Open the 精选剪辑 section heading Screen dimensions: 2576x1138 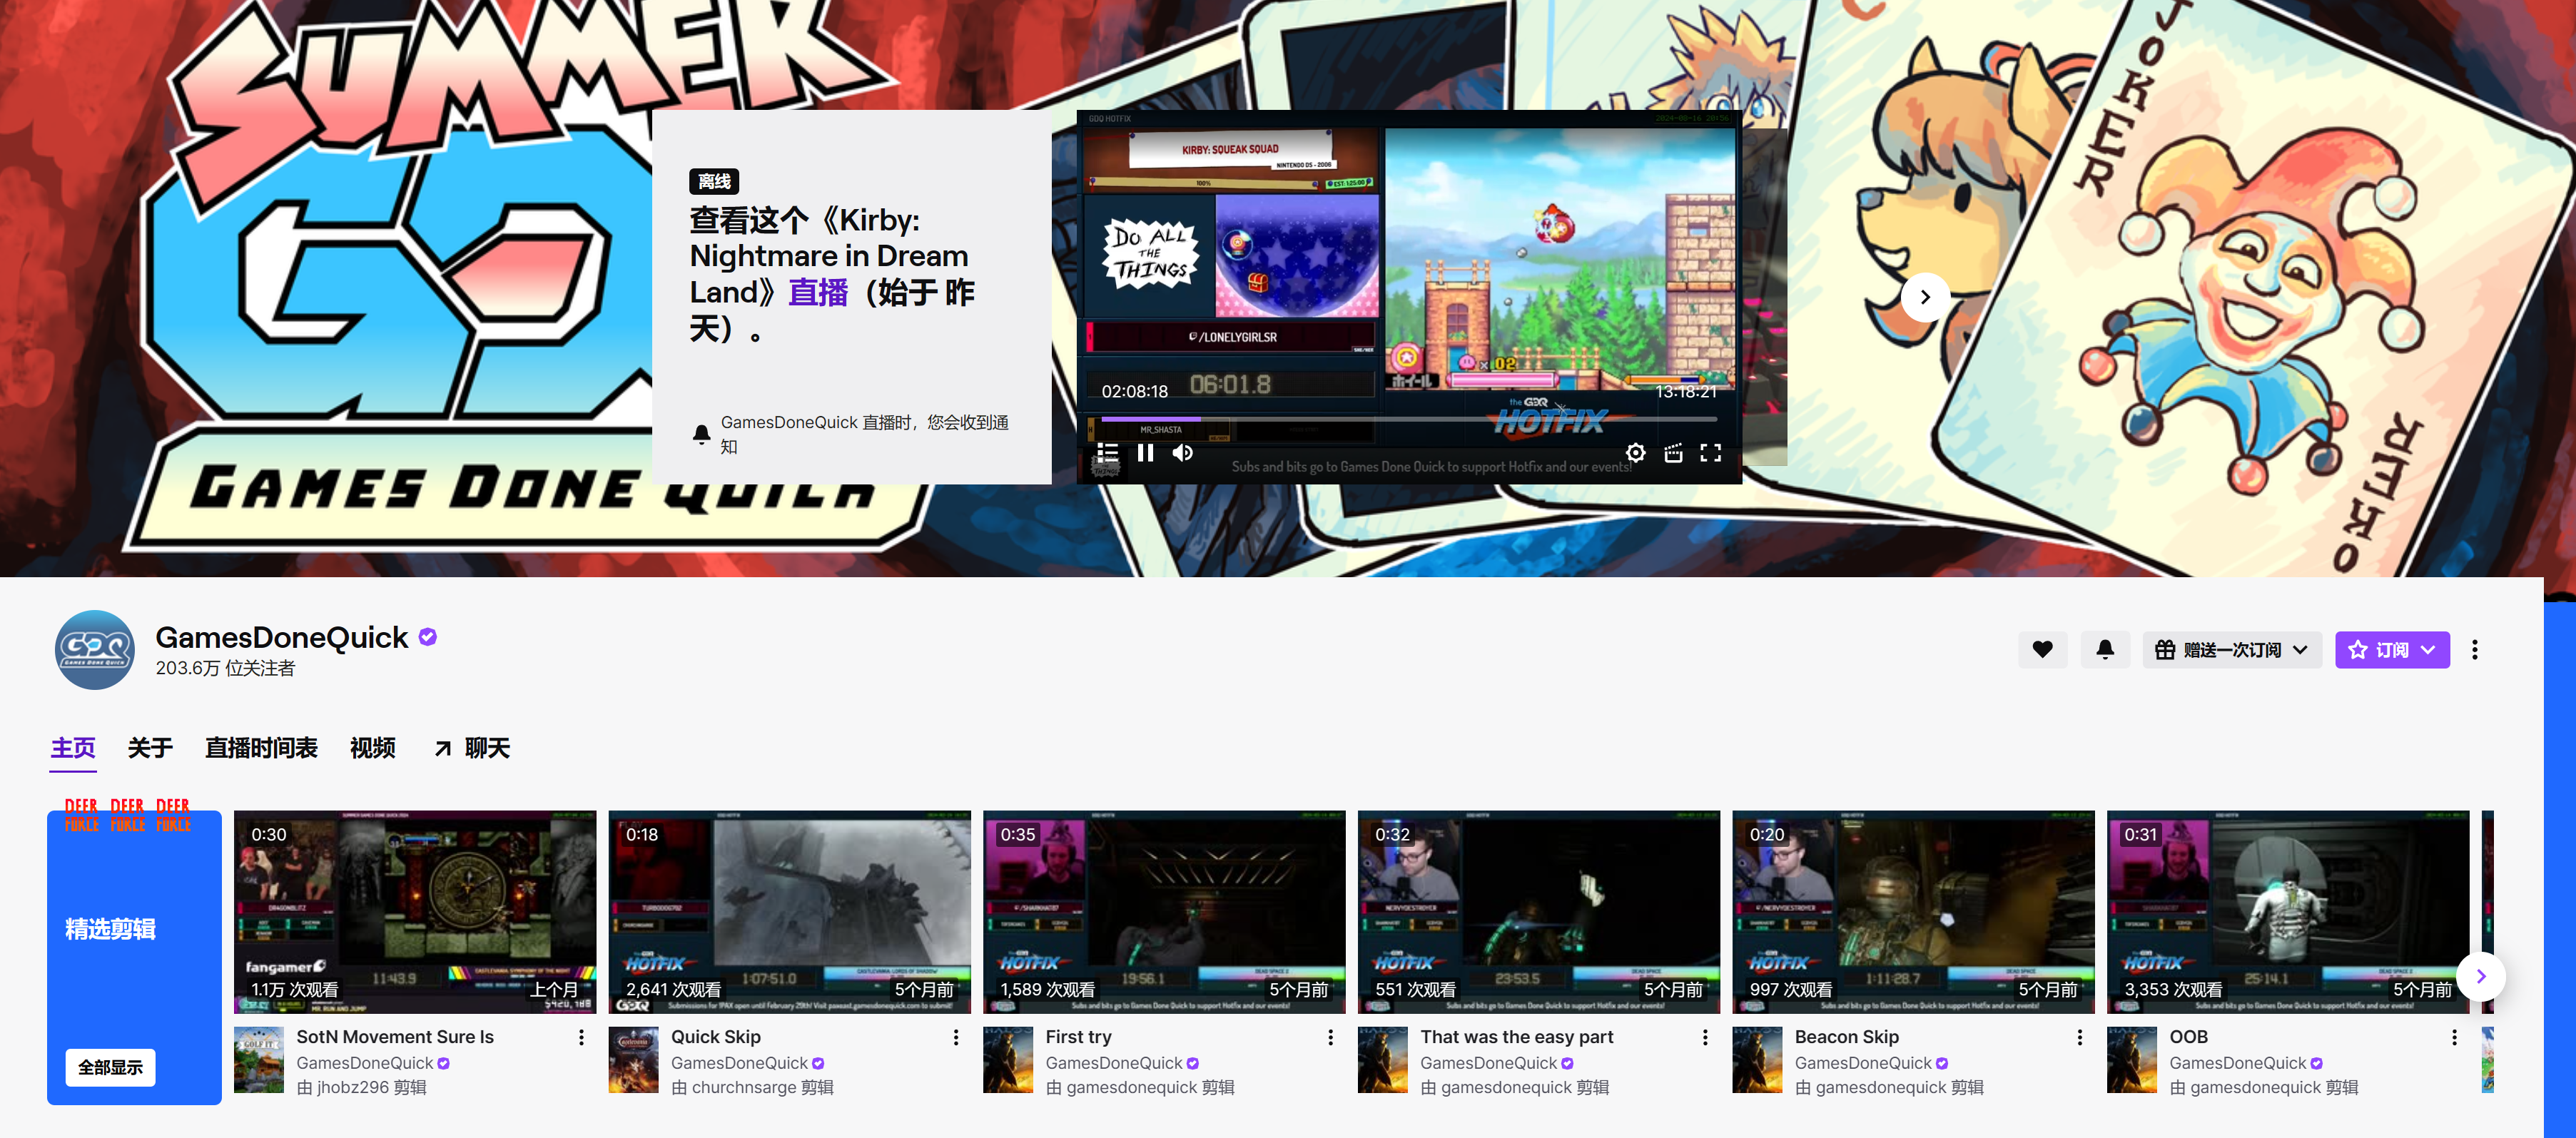(111, 929)
